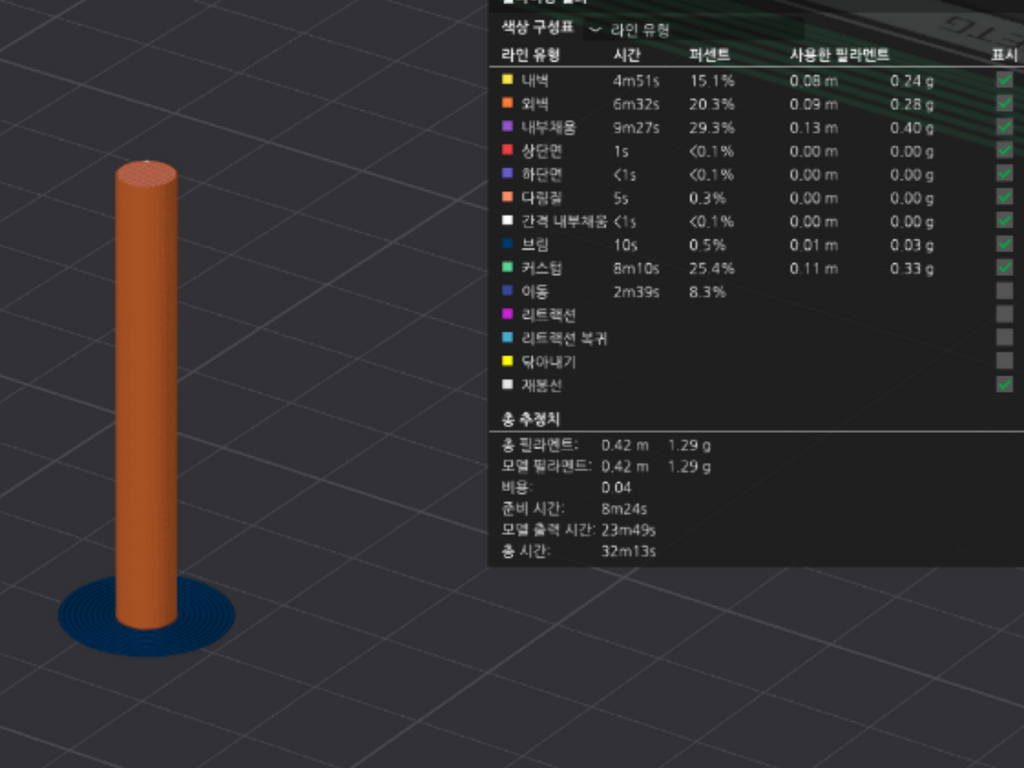Screen dimensions: 1024x768
Task: Click the 하단면 color swatch
Action: (507, 174)
